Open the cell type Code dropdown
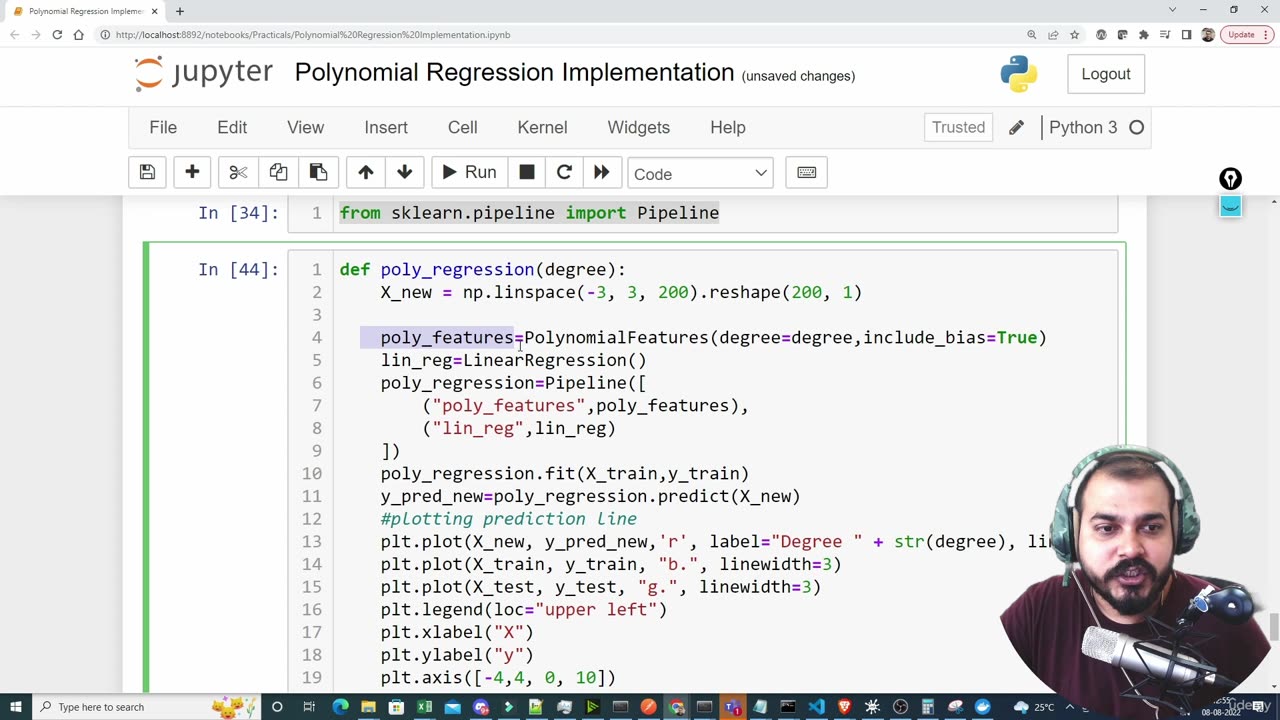 tap(700, 174)
